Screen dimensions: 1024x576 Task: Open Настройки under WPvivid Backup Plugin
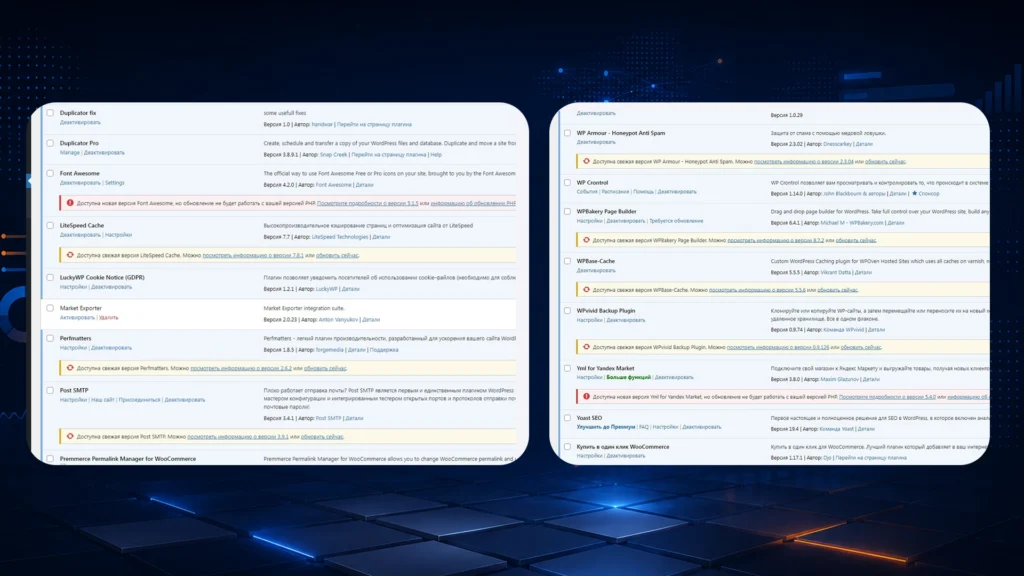click(x=590, y=320)
